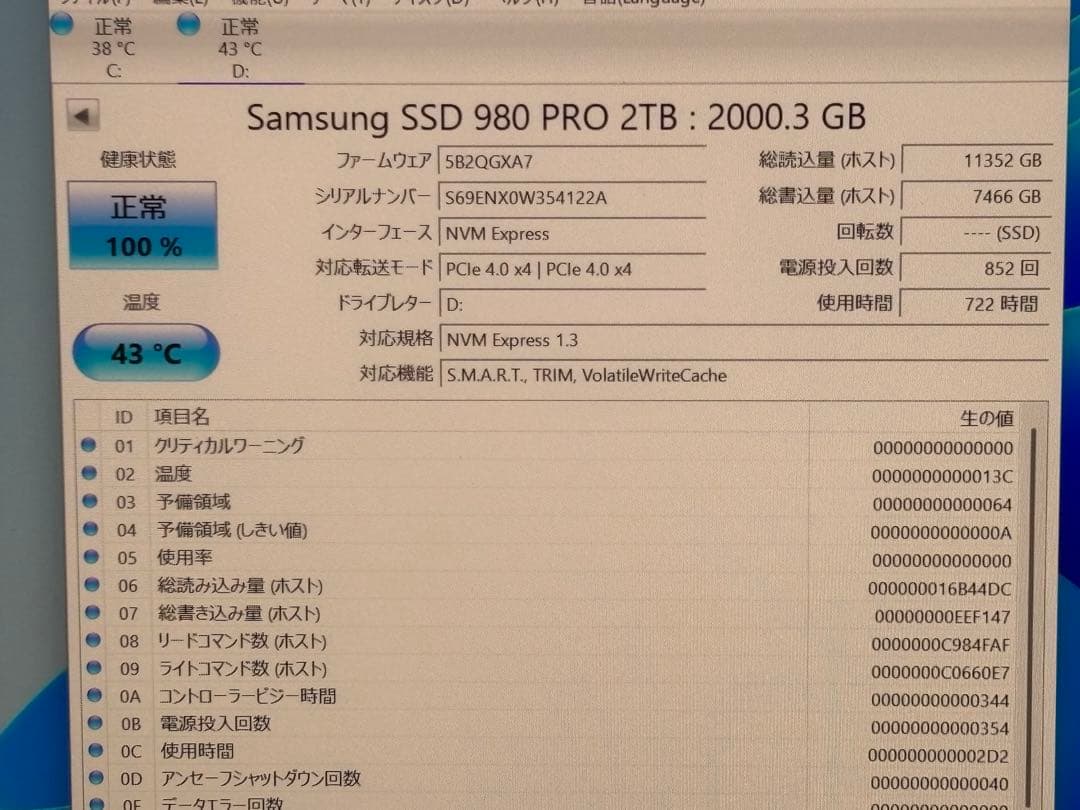Select the 予備領域 (しきい値) row name
1080x810 pixels.
point(232,530)
